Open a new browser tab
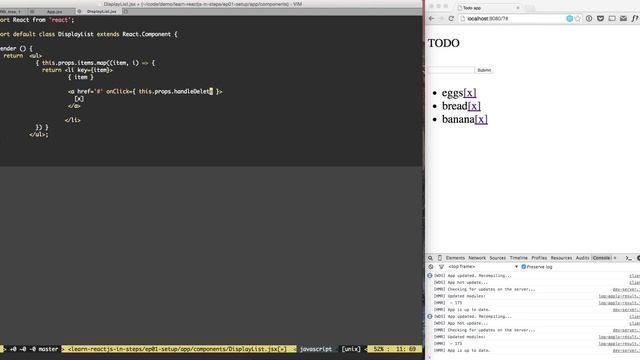 click(530, 8)
